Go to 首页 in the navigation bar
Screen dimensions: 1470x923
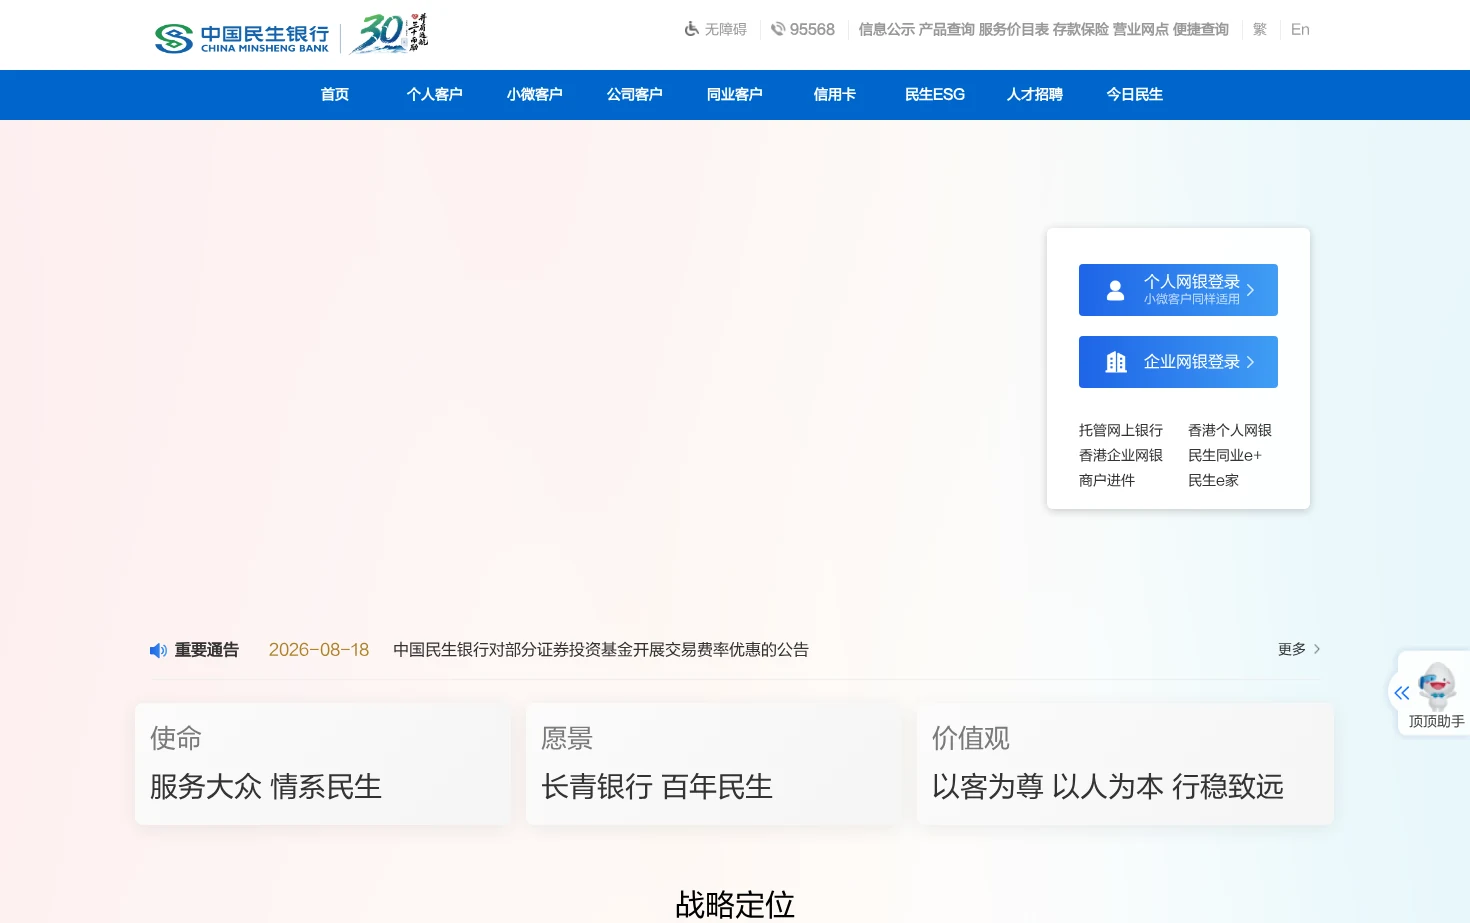click(335, 94)
